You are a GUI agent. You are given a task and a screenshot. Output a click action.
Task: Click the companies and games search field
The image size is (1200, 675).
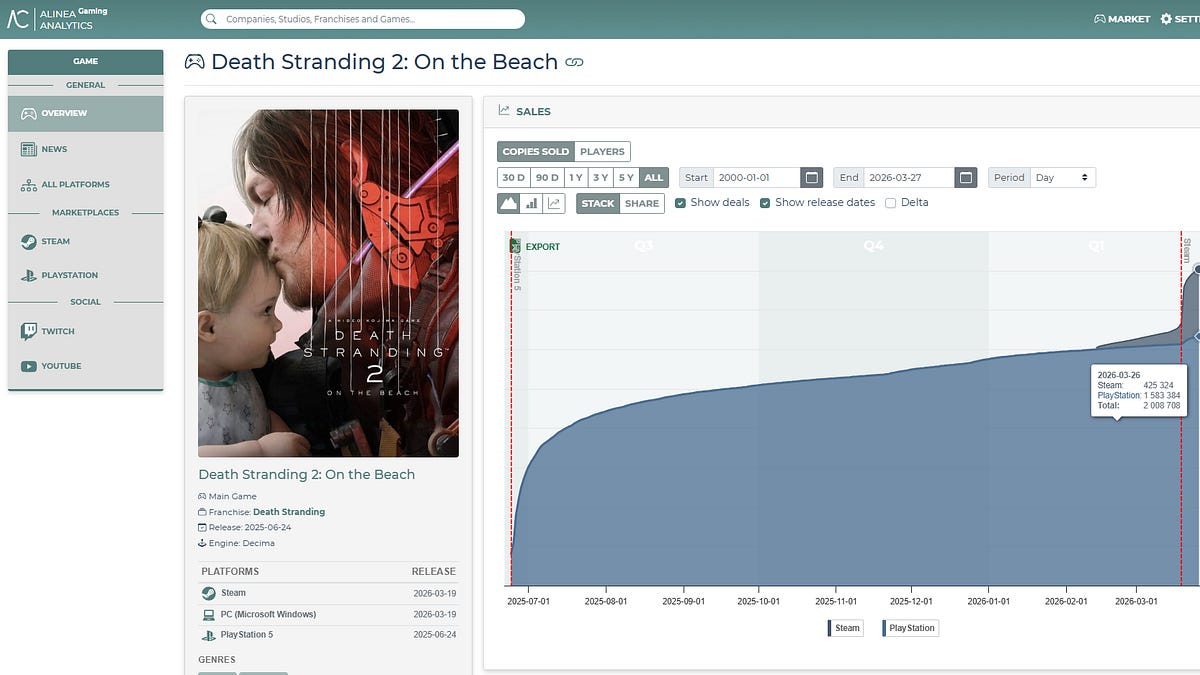click(363, 19)
